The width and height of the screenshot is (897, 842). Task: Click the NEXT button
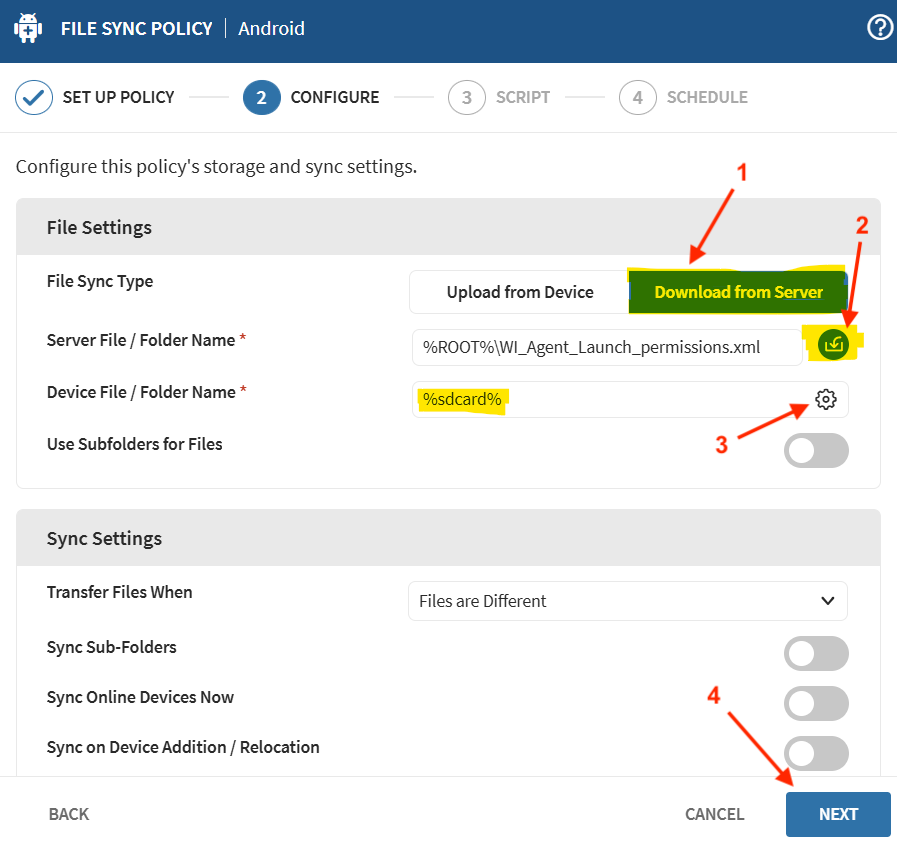point(837,814)
